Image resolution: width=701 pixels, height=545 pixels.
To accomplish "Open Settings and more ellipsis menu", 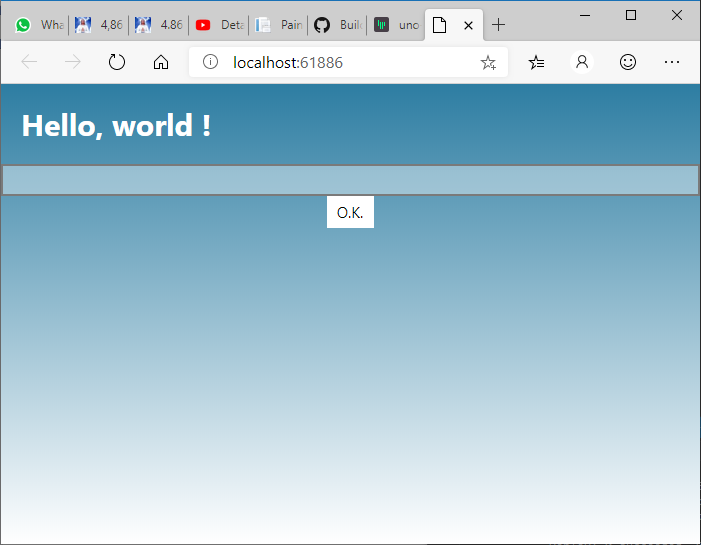I will 672,62.
